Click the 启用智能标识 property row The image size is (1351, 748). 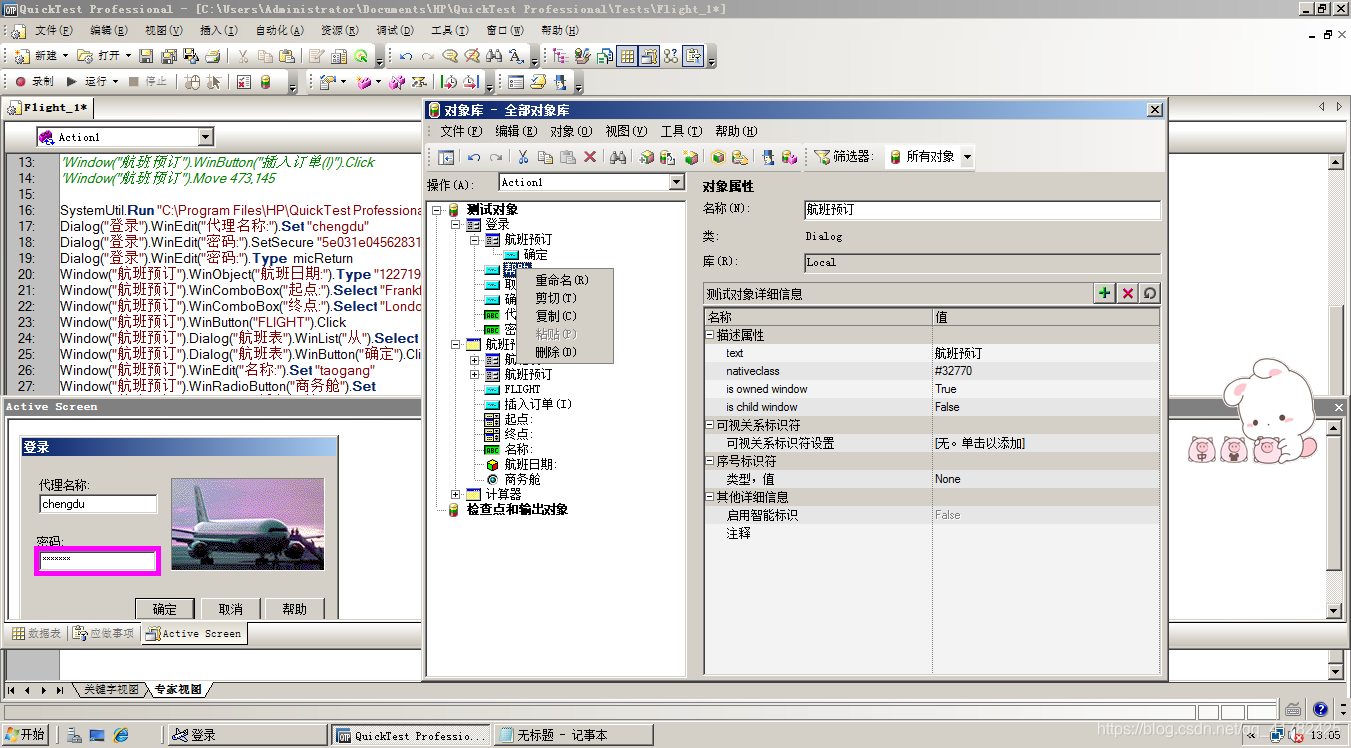click(x=932, y=515)
